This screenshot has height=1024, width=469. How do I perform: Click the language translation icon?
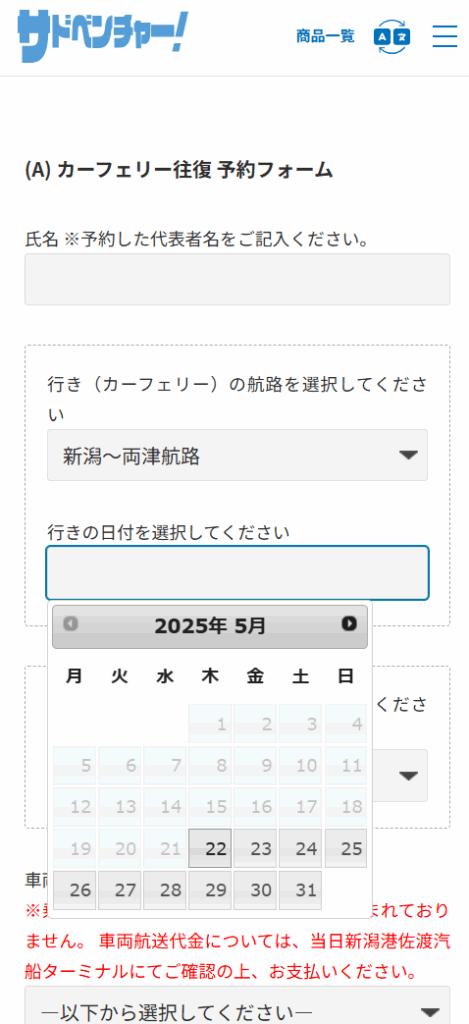tap(392, 37)
